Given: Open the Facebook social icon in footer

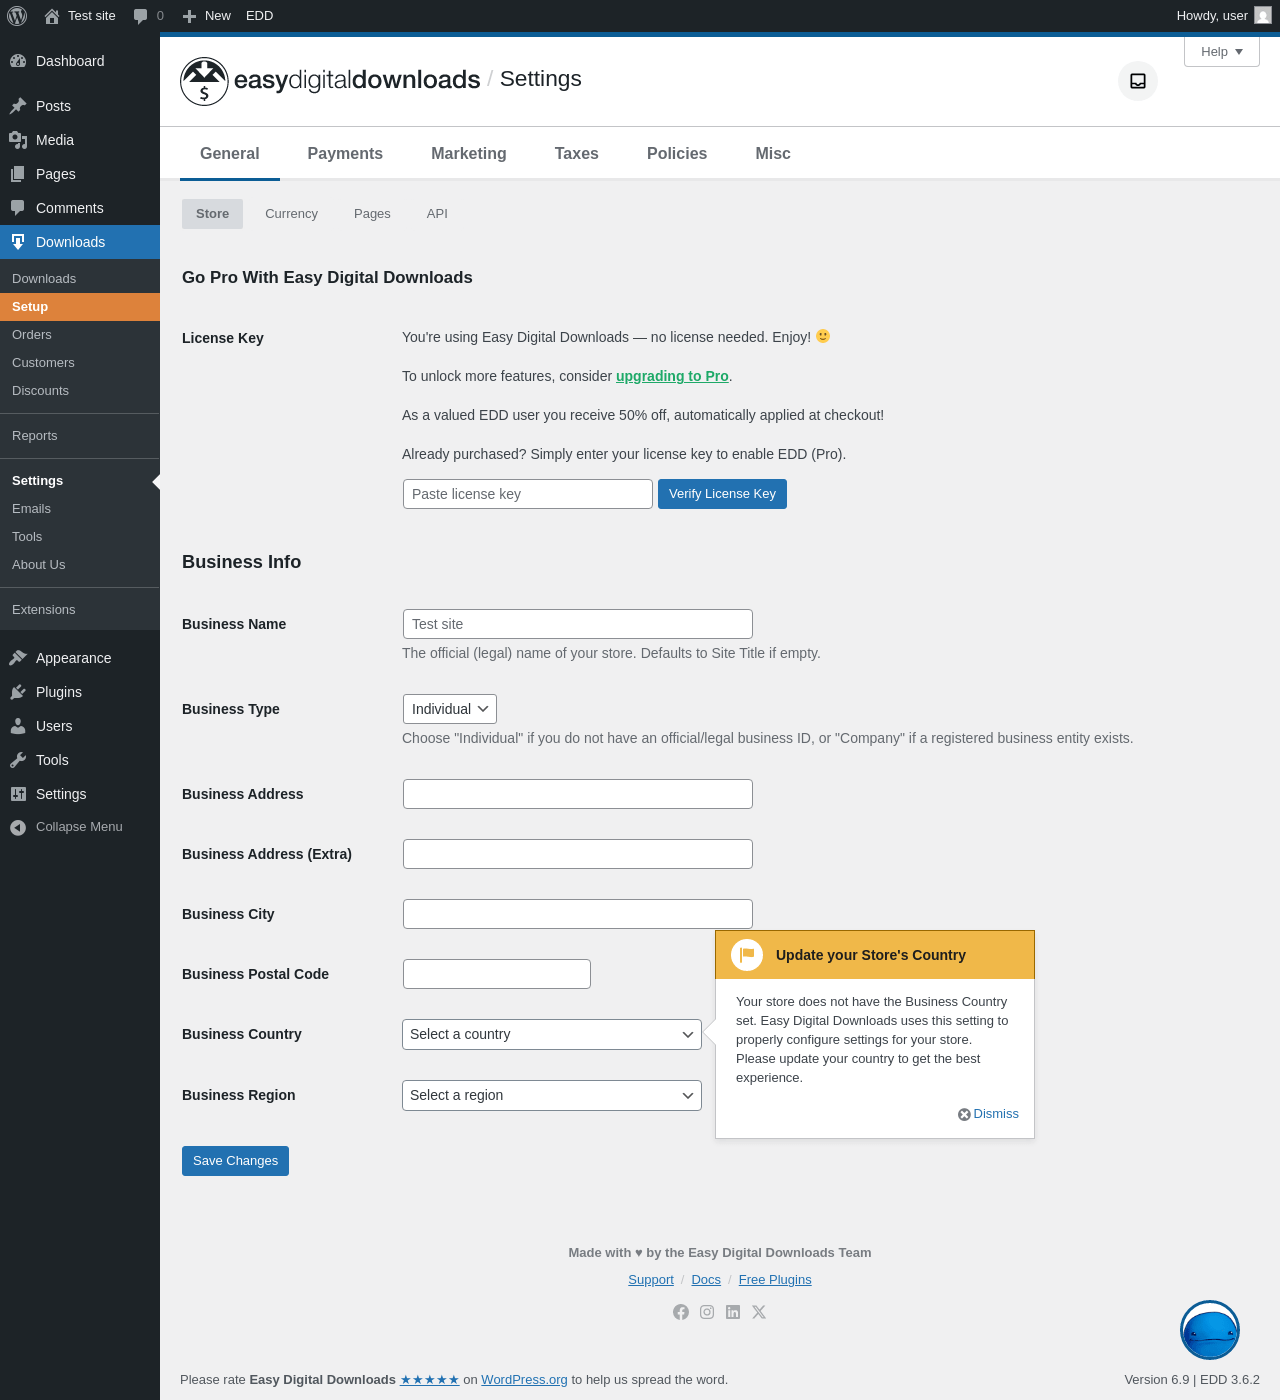Looking at the screenshot, I should [x=681, y=1312].
